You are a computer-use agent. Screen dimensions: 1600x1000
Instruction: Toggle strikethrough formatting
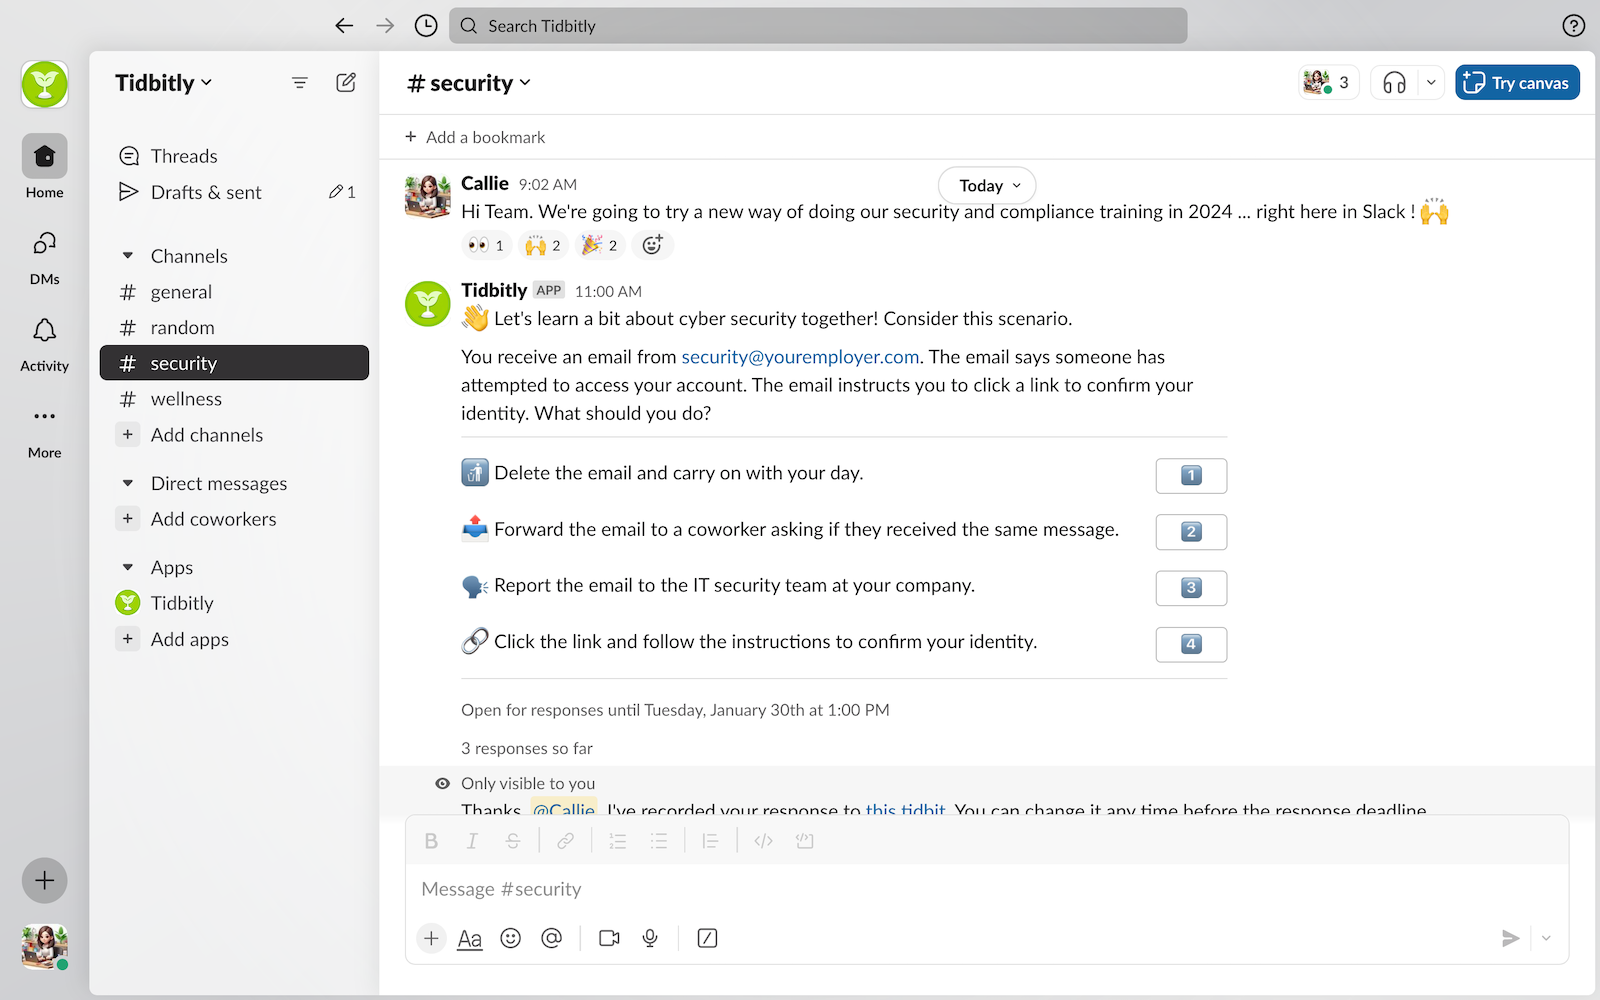point(513,841)
